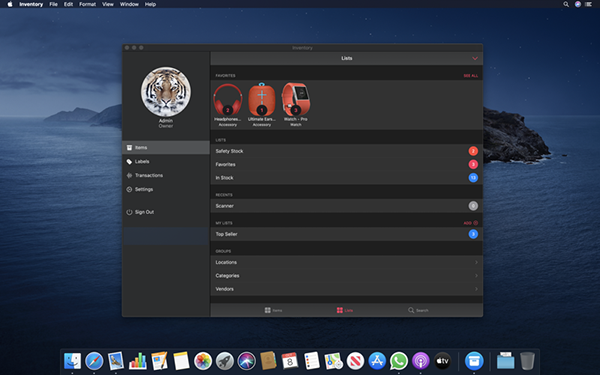Open Apple TV from the Dock
This screenshot has width=600, height=375.
pyautogui.click(x=442, y=361)
